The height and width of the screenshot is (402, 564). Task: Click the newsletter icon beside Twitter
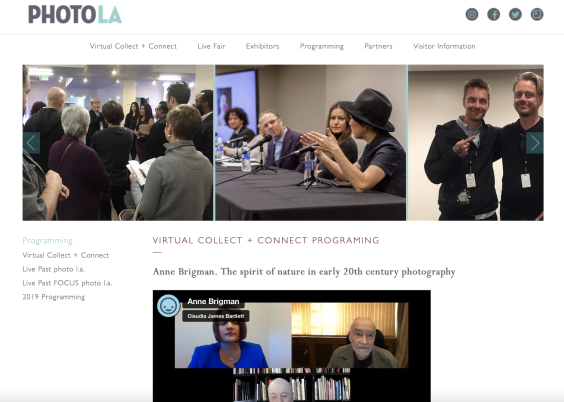coord(537,14)
